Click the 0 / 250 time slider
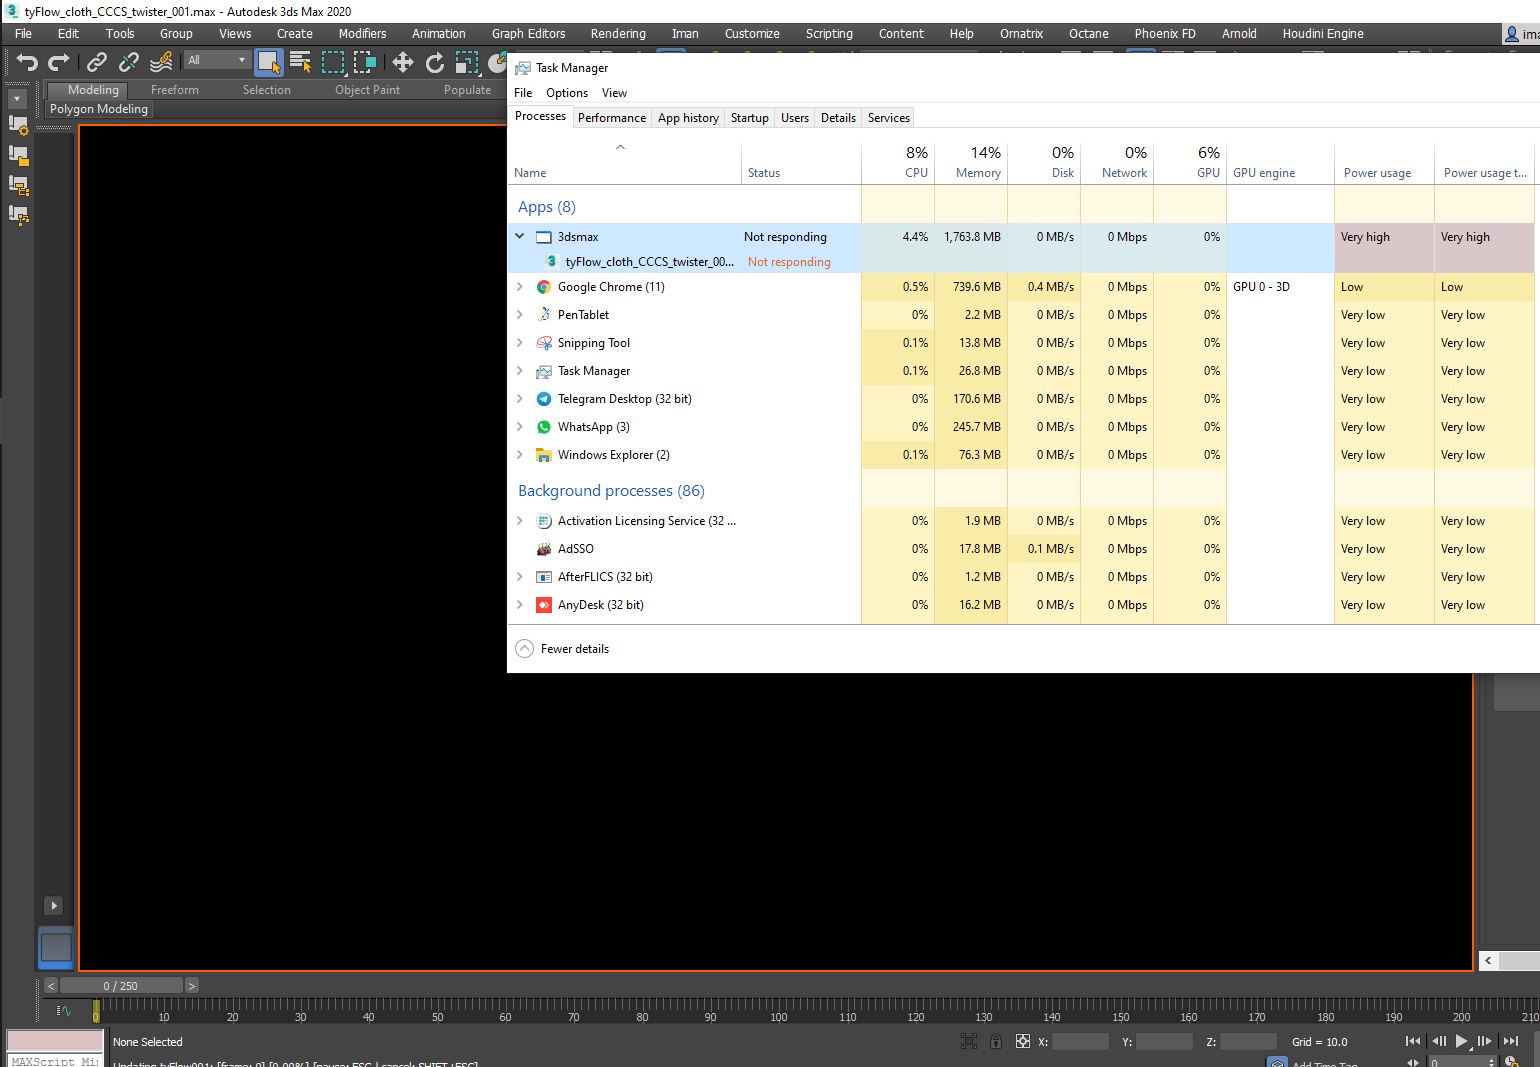 [121, 986]
